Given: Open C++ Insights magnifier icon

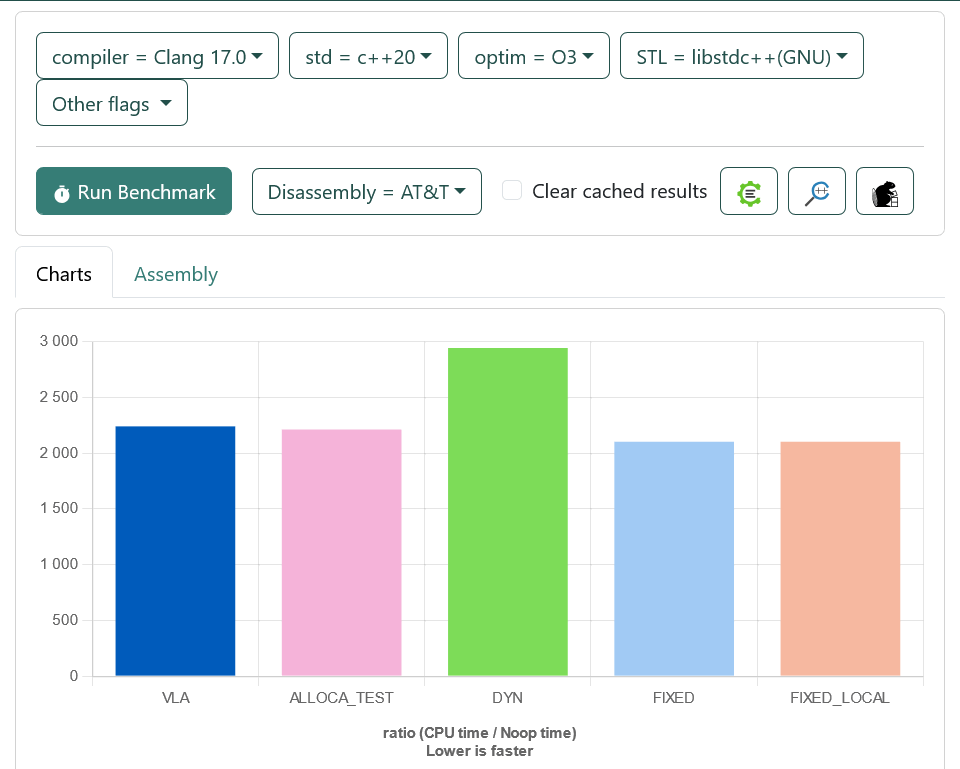Looking at the screenshot, I should pyautogui.click(x=817, y=191).
